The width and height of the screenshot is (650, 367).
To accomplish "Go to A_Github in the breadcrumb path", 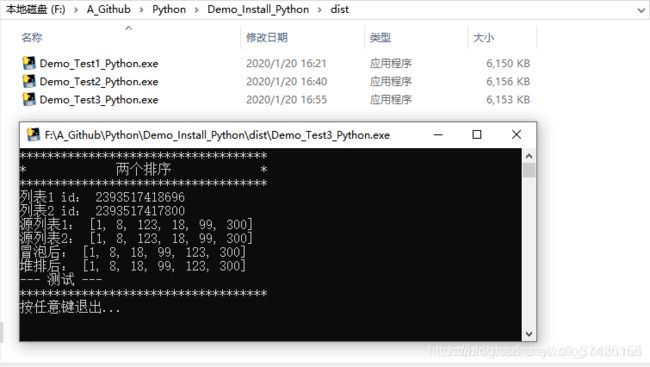I will pos(109,9).
